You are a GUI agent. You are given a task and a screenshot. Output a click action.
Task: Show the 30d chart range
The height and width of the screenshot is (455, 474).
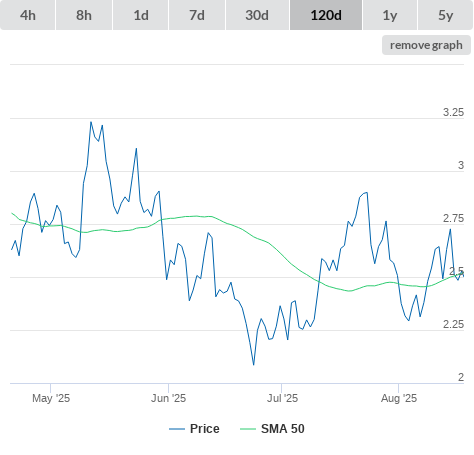pyautogui.click(x=257, y=15)
